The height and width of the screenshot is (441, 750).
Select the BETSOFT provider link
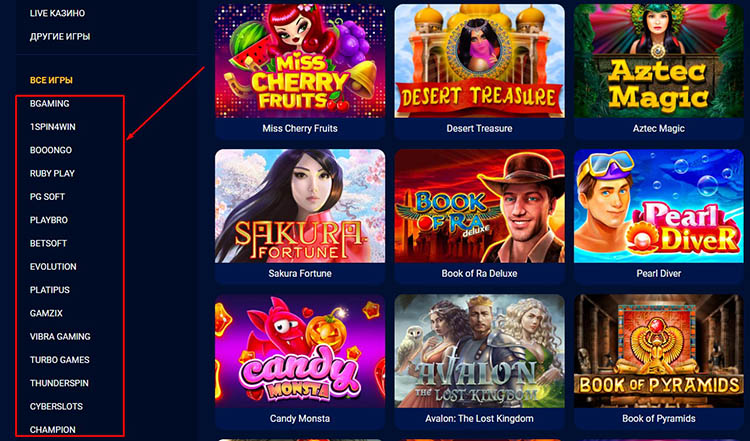tap(48, 243)
